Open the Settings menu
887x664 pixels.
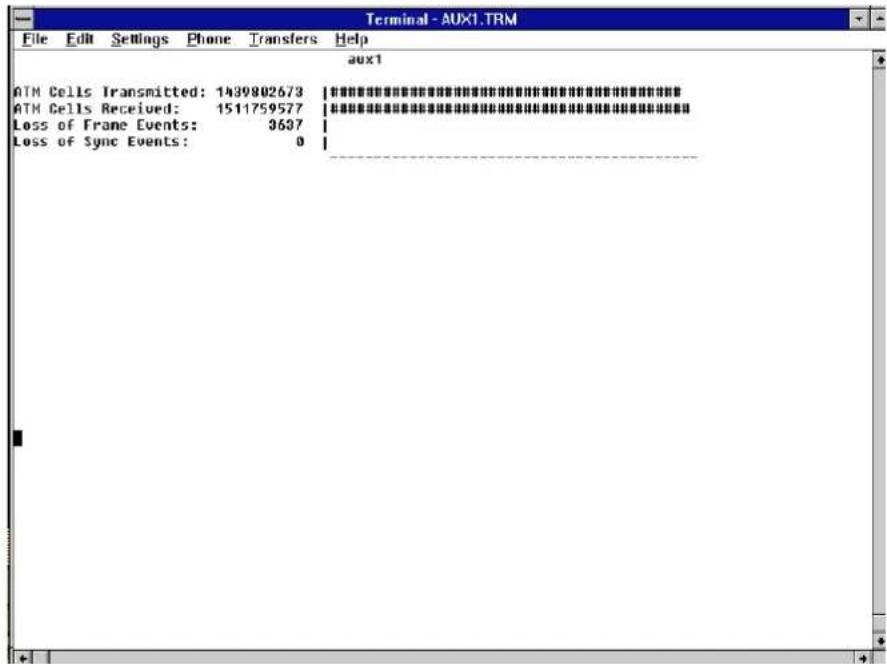coord(140,39)
